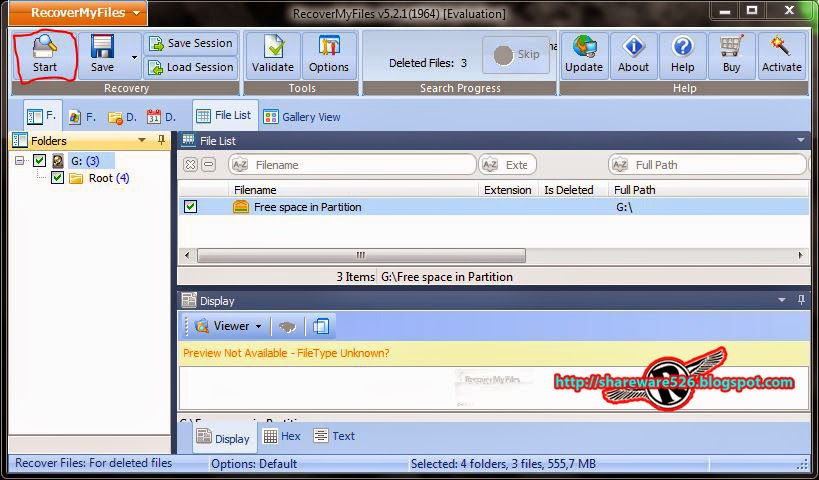The image size is (819, 480).
Task: Click Recover Files: For deleted files status
Action: (x=93, y=463)
